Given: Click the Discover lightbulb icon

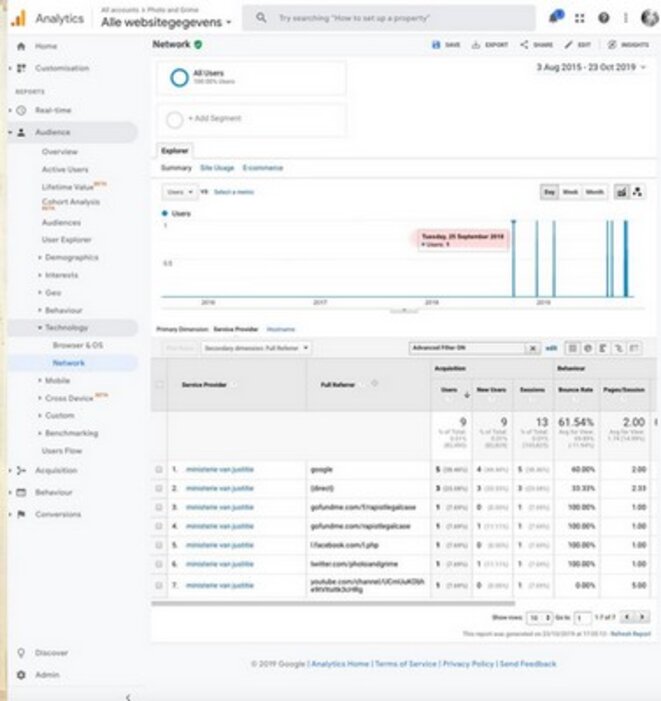Looking at the screenshot, I should coord(21,653).
